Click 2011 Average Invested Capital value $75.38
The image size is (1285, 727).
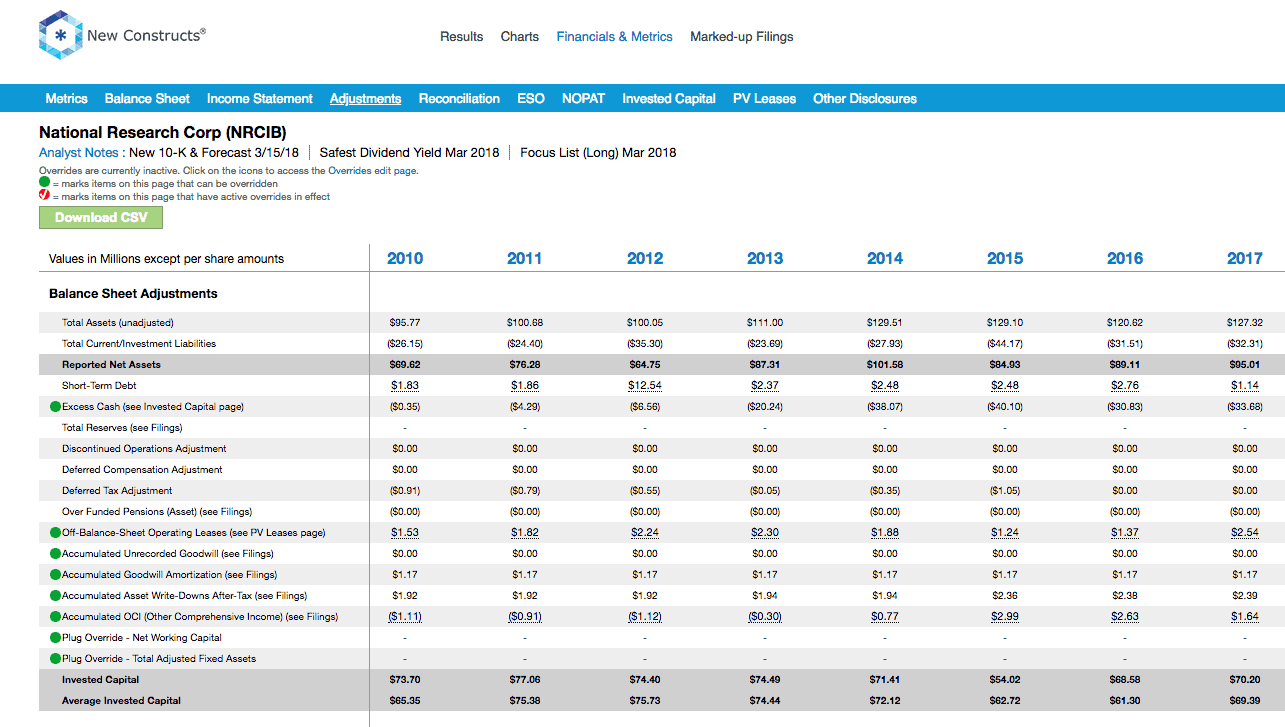525,701
